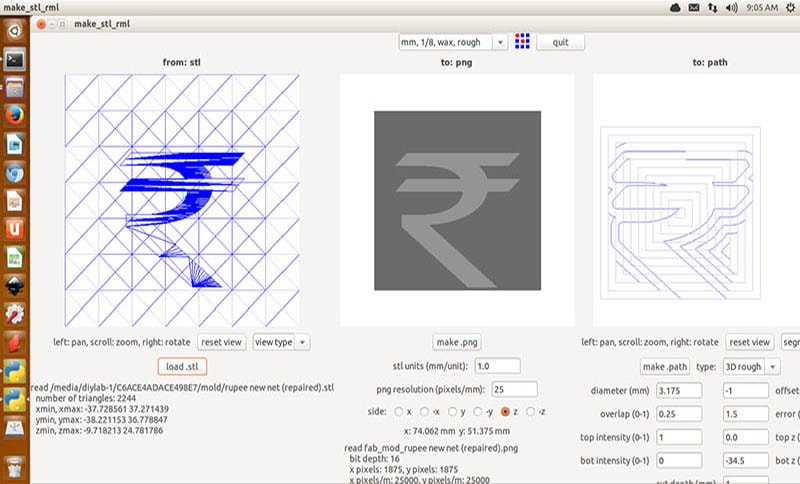The image size is (800, 484).
Task: Click the gray png rupee preview
Action: pos(457,200)
